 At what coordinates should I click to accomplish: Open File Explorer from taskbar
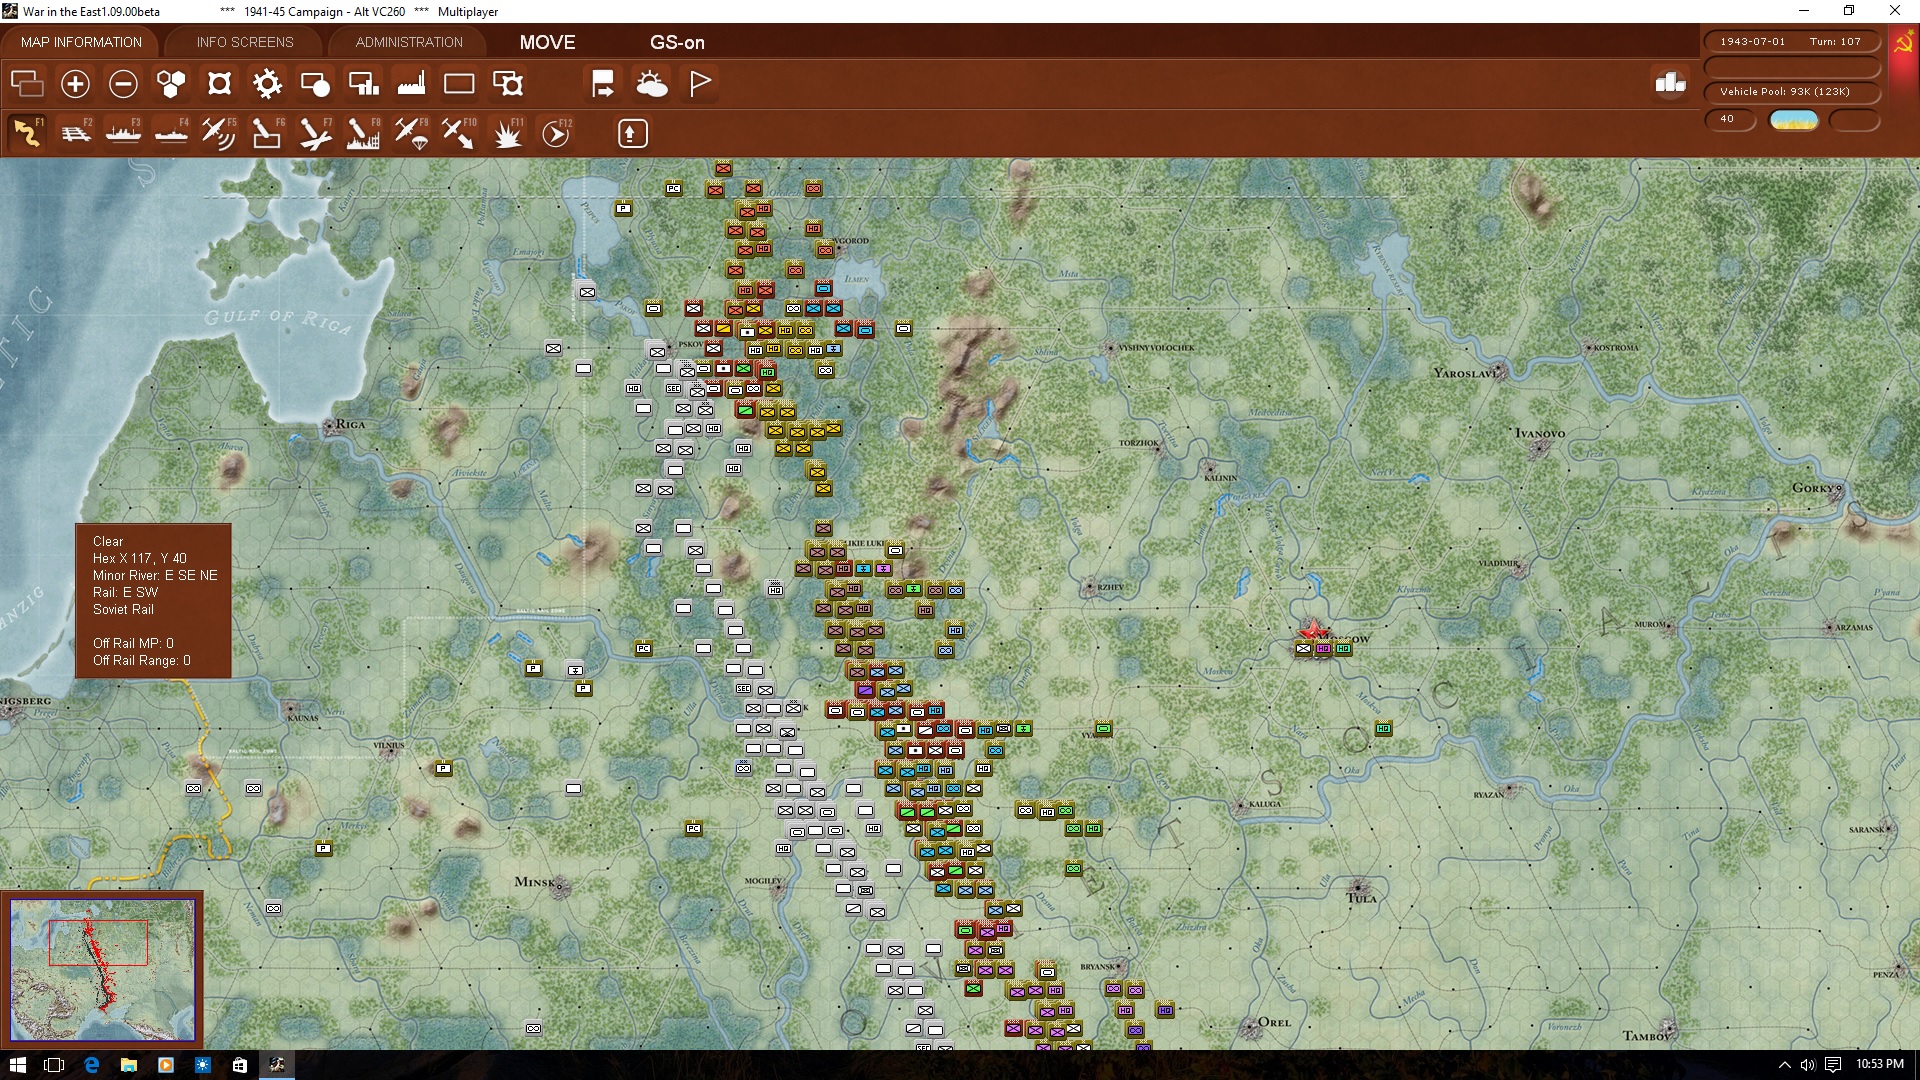pos(128,1065)
